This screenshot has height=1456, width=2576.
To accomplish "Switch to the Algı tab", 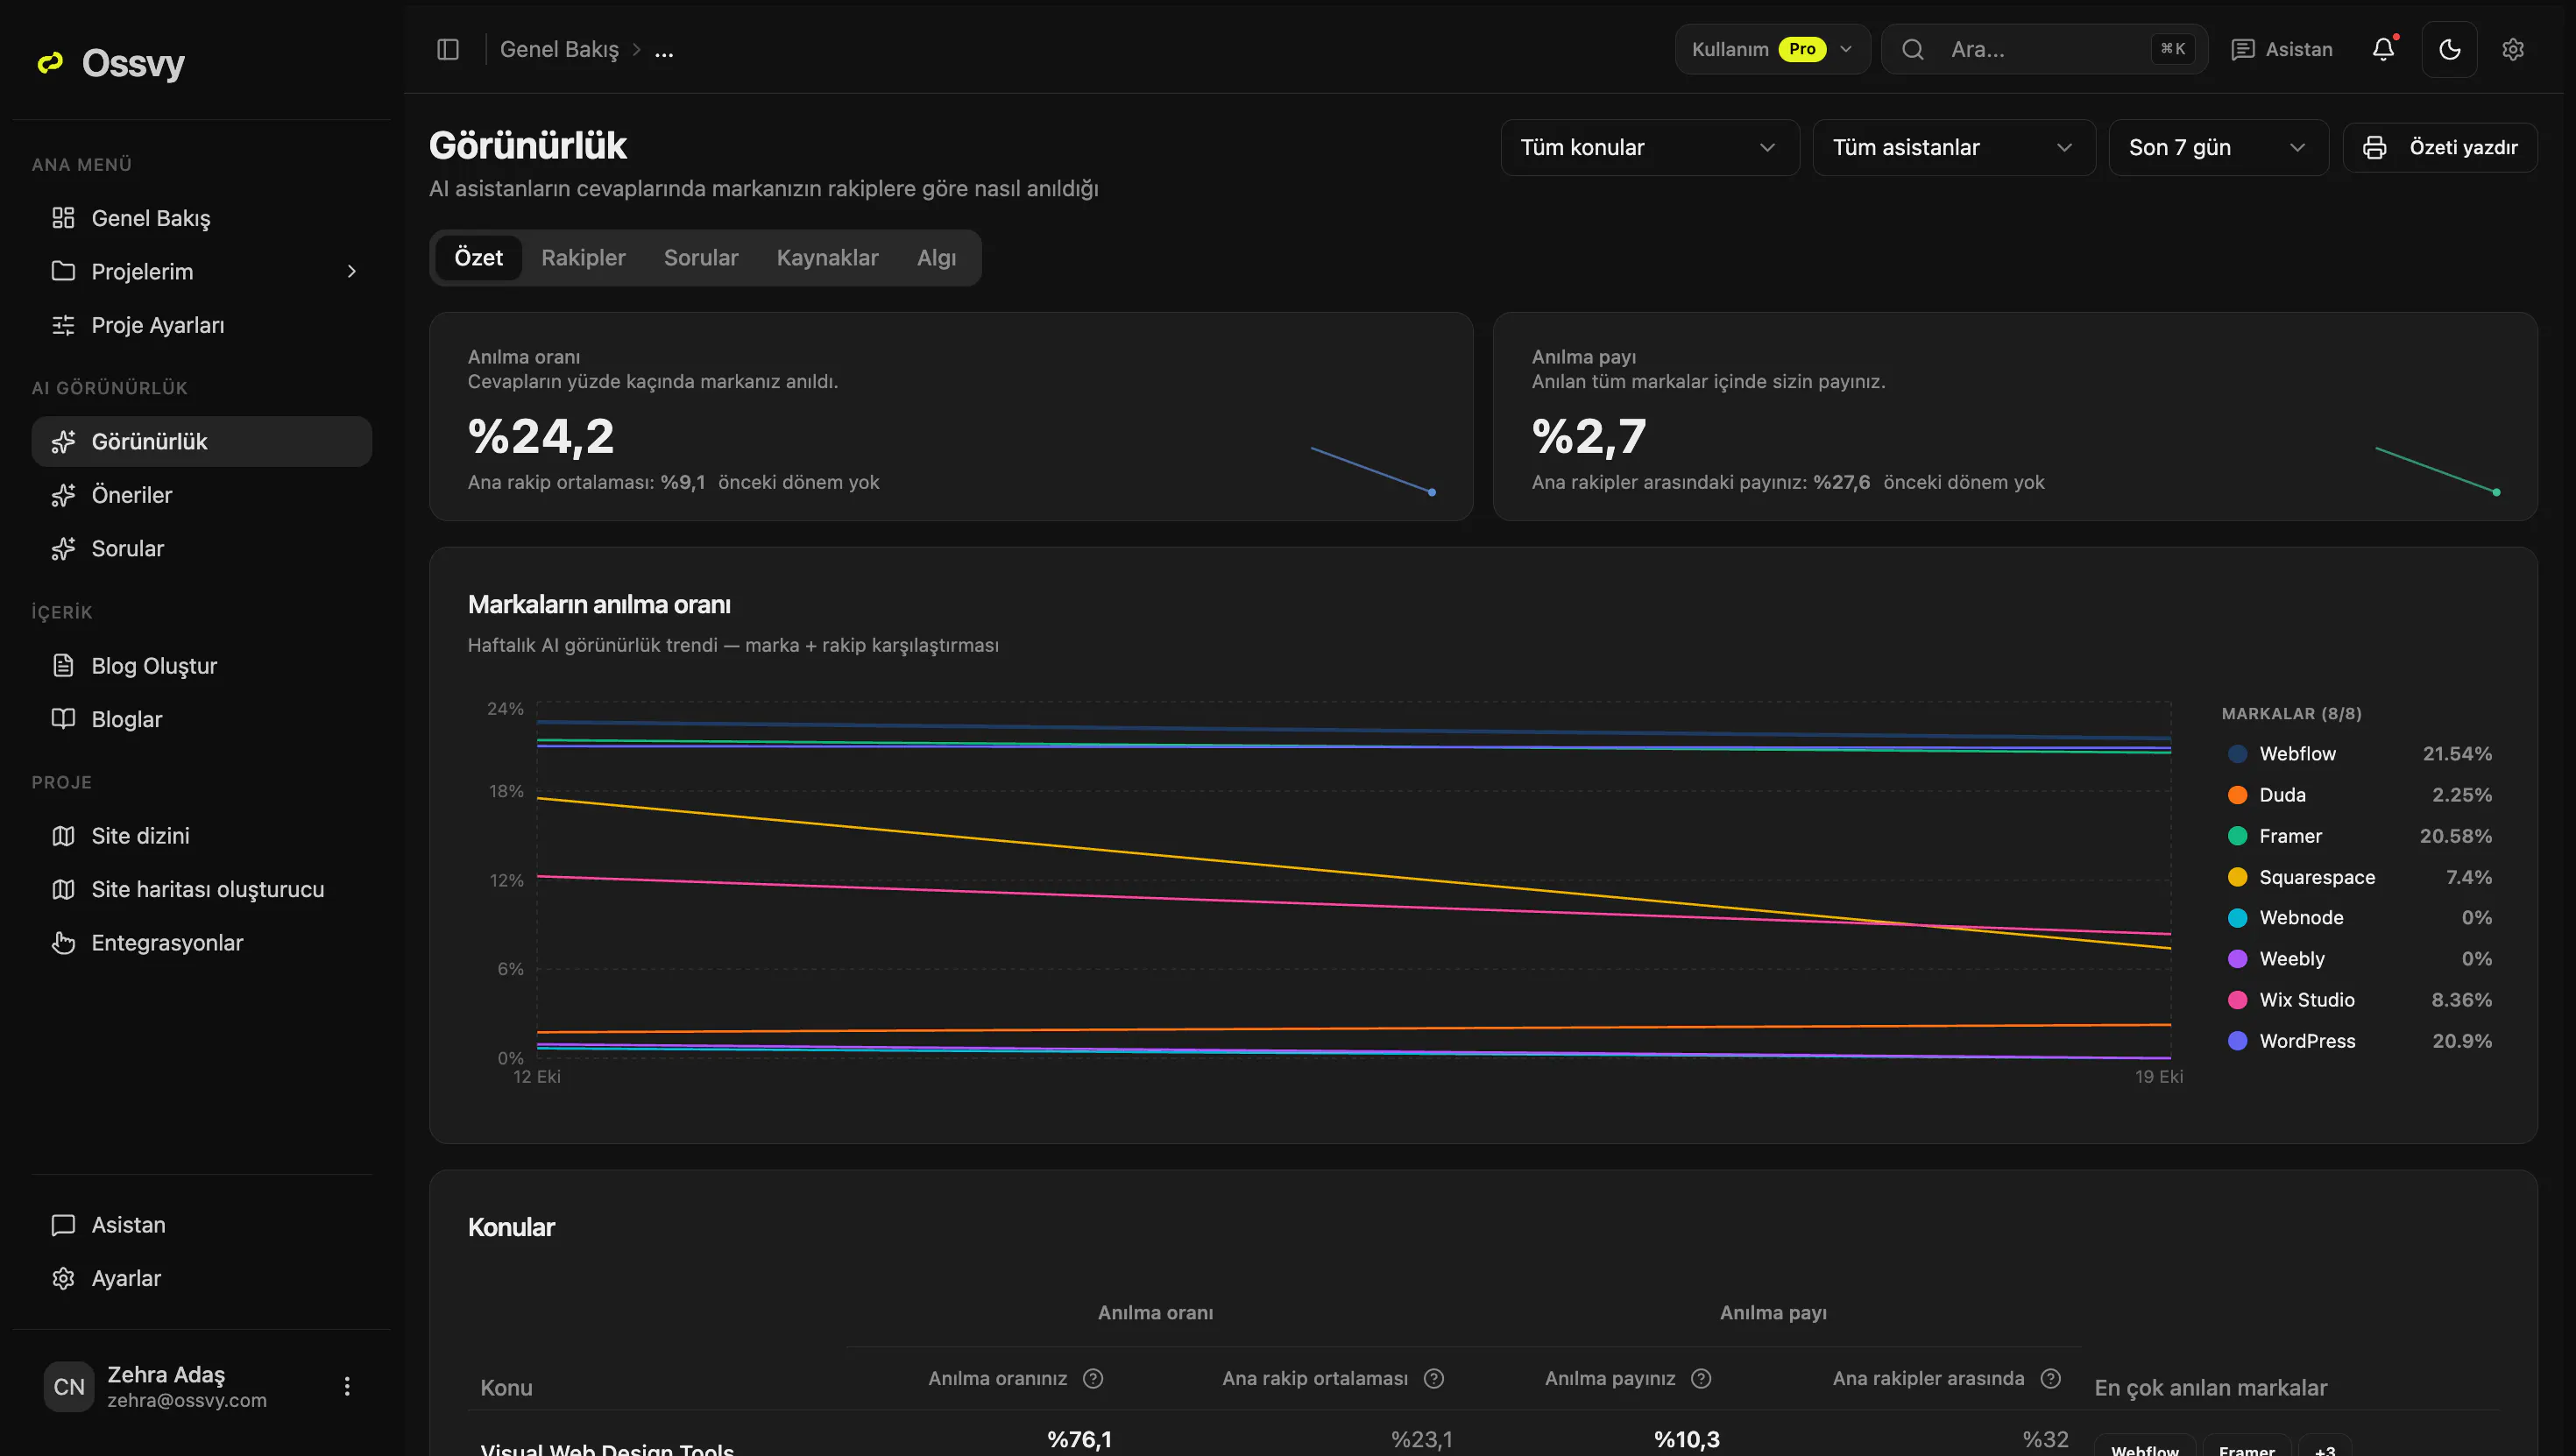I will pyautogui.click(x=936, y=258).
